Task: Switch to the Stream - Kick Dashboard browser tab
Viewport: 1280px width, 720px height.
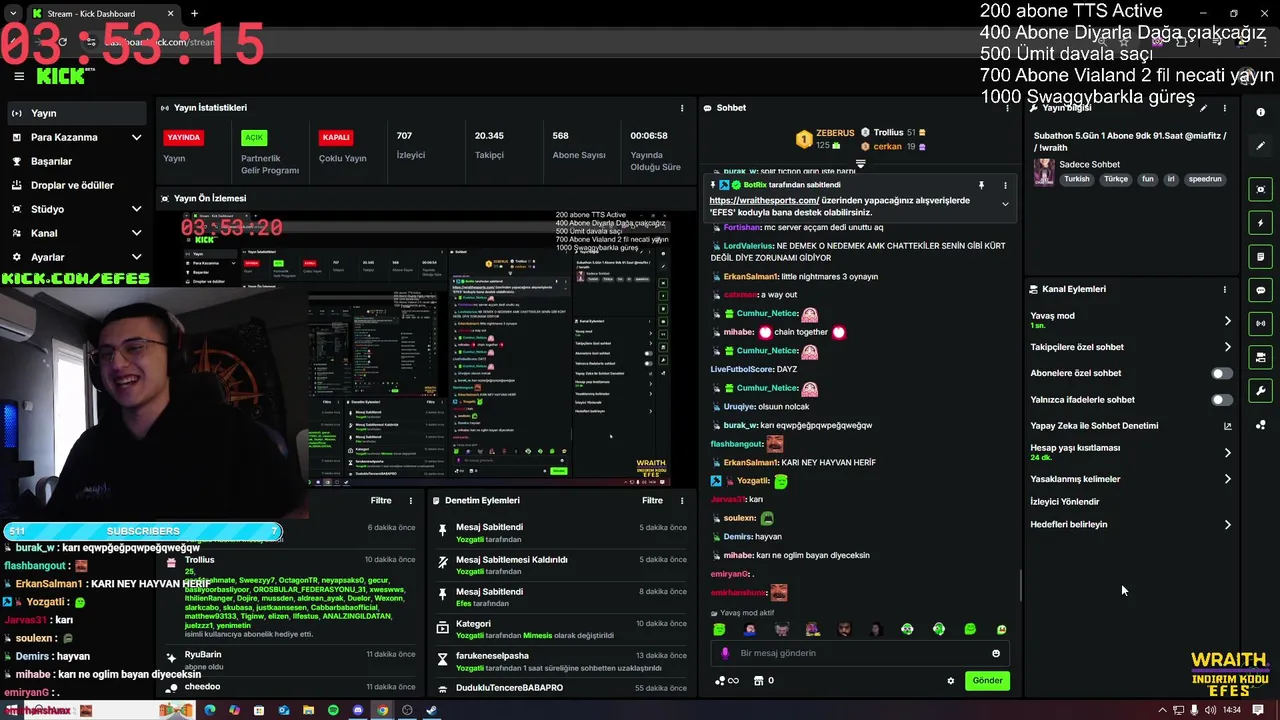Action: [x=102, y=13]
